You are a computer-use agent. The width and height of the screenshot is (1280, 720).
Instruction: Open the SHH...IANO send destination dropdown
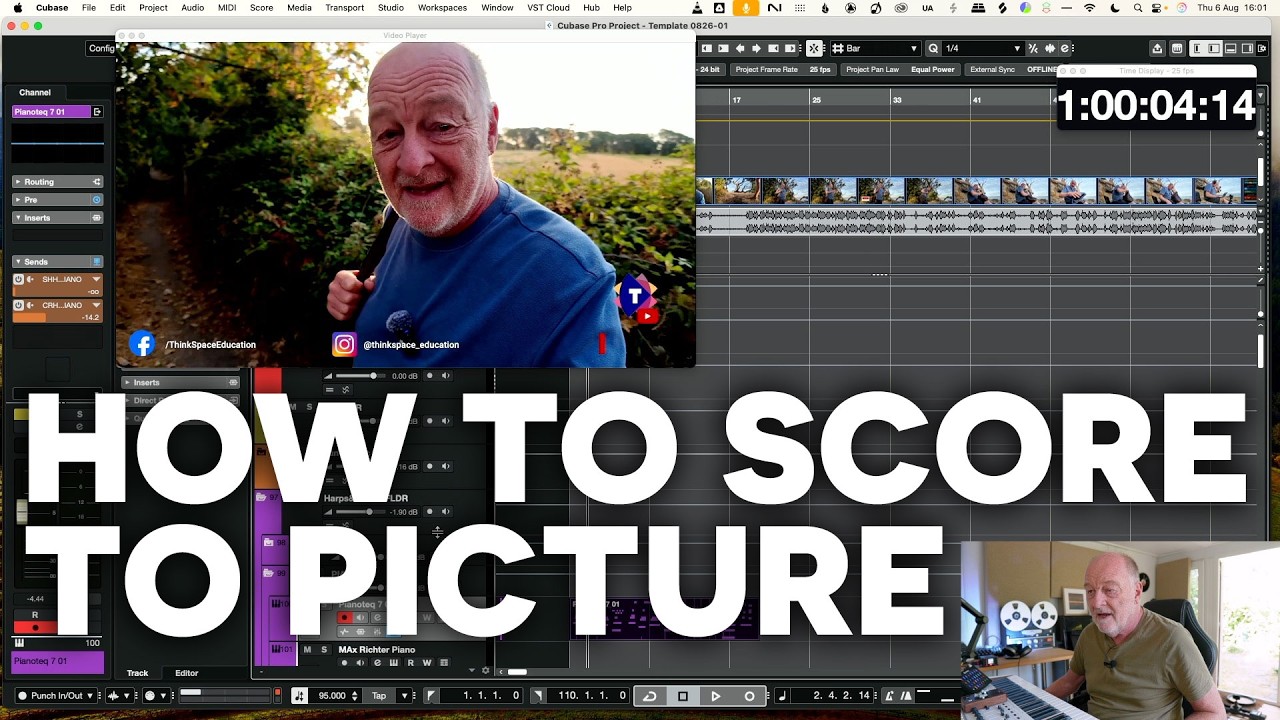pyautogui.click(x=96, y=280)
